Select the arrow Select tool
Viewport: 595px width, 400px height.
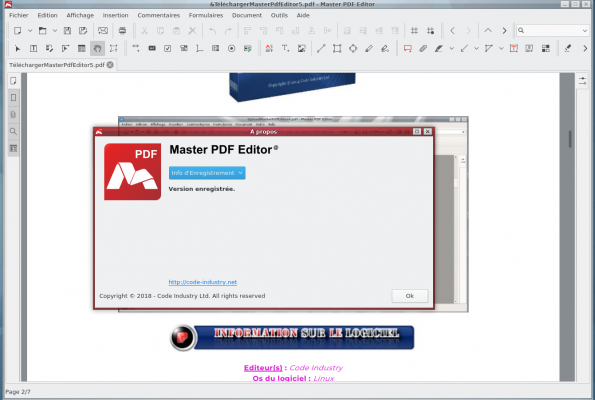coord(17,48)
